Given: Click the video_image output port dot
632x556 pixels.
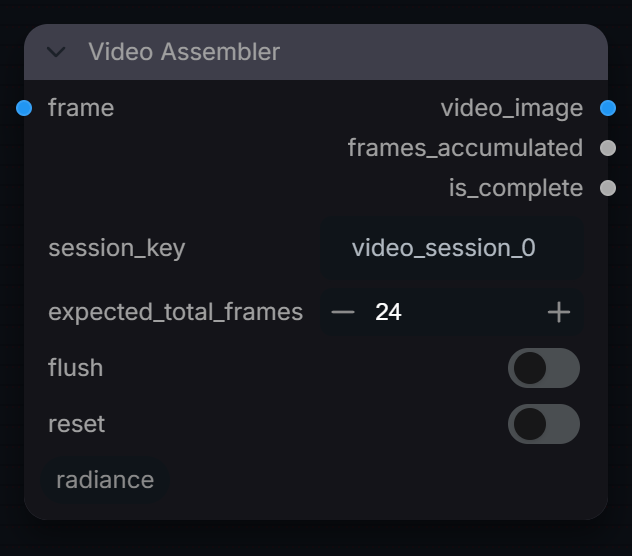Looking at the screenshot, I should click(608, 108).
